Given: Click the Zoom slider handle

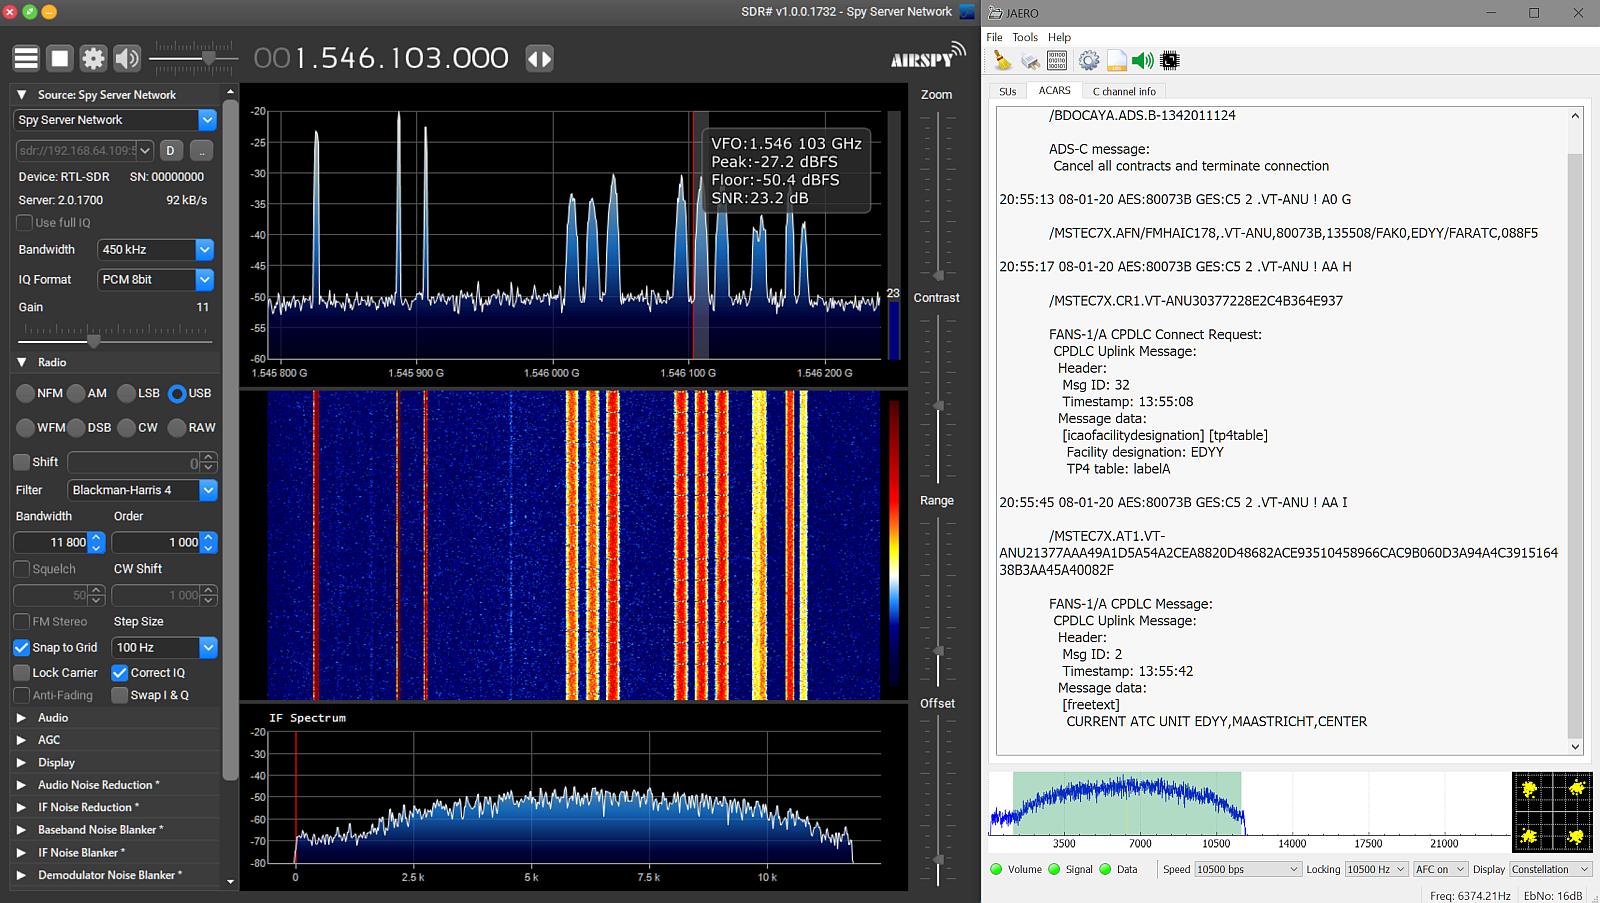Looking at the screenshot, I should [x=938, y=275].
